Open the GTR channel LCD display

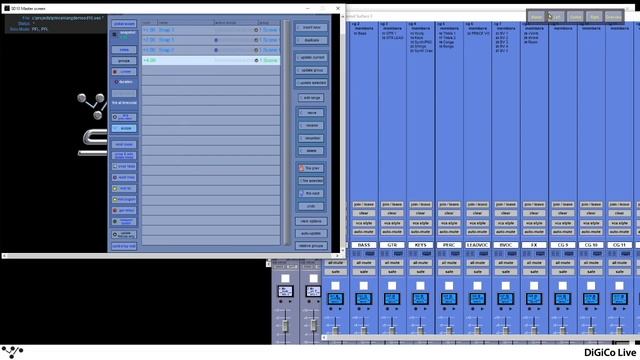(x=392, y=299)
